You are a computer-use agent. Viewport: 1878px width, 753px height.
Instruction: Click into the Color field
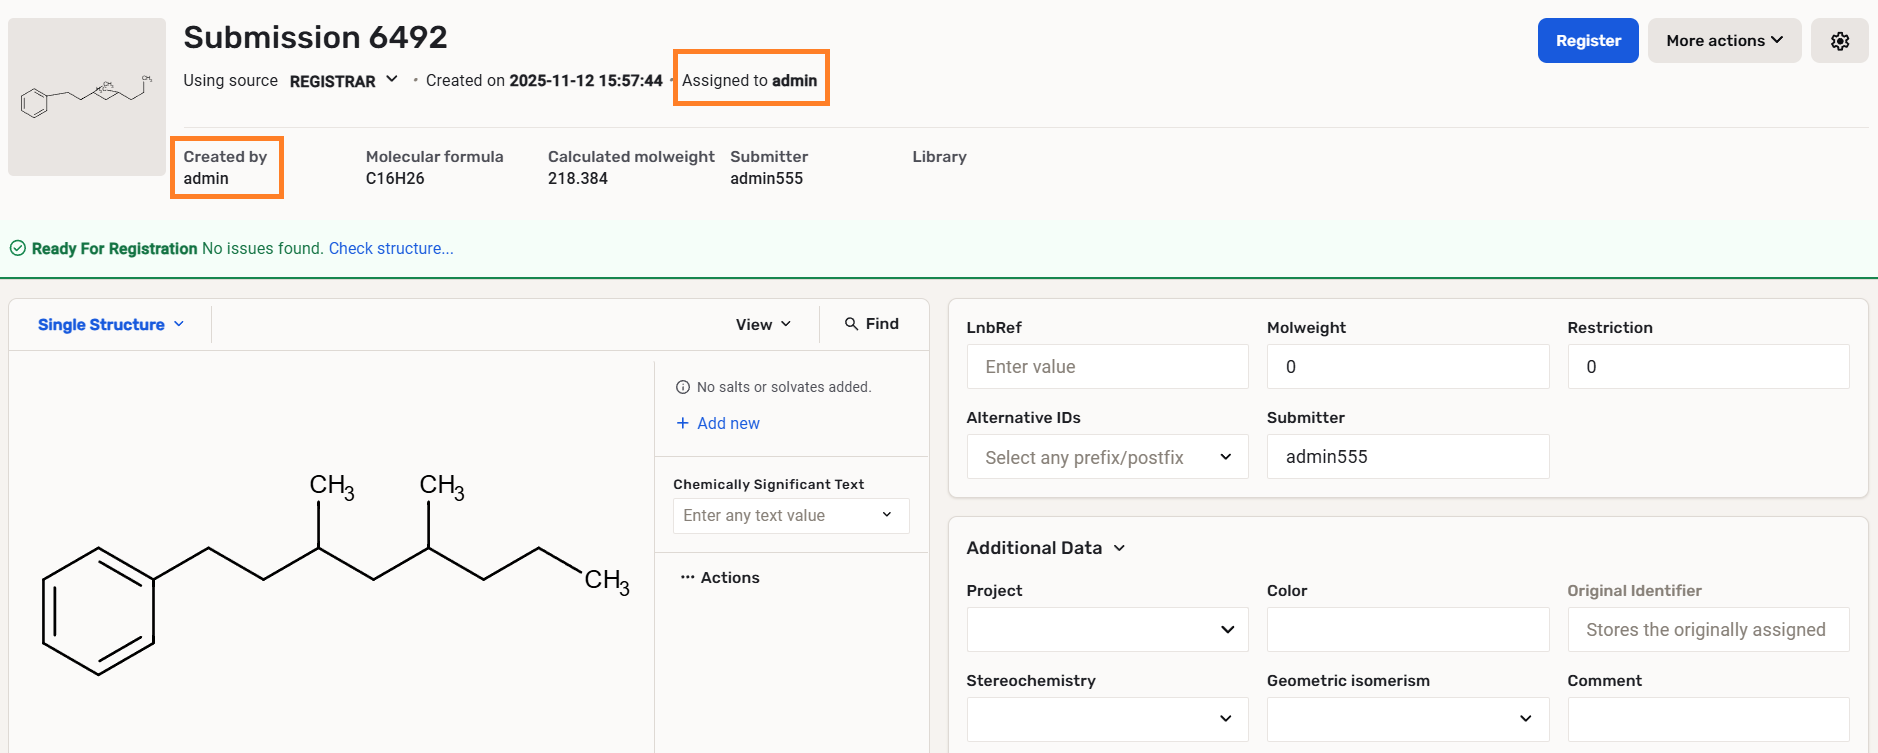click(x=1407, y=630)
